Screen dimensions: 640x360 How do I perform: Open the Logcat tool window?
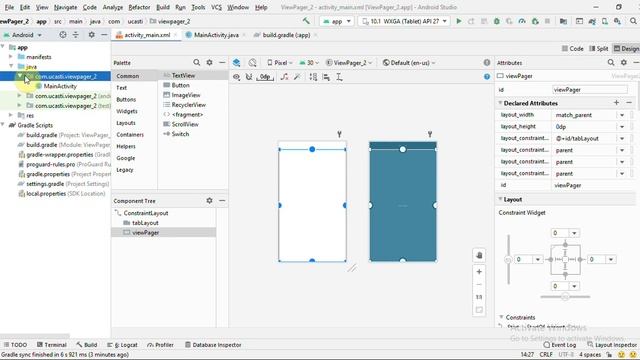tap(122, 345)
